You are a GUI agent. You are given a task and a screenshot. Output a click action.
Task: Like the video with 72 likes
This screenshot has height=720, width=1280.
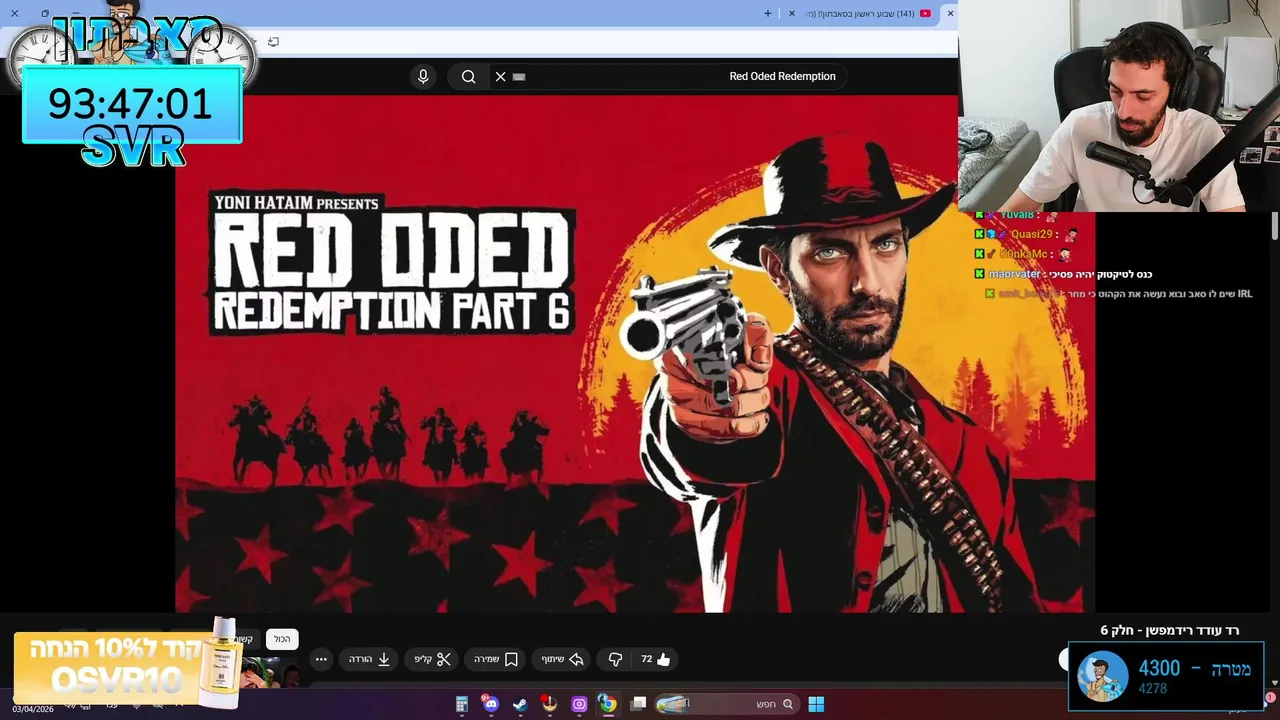coord(656,659)
